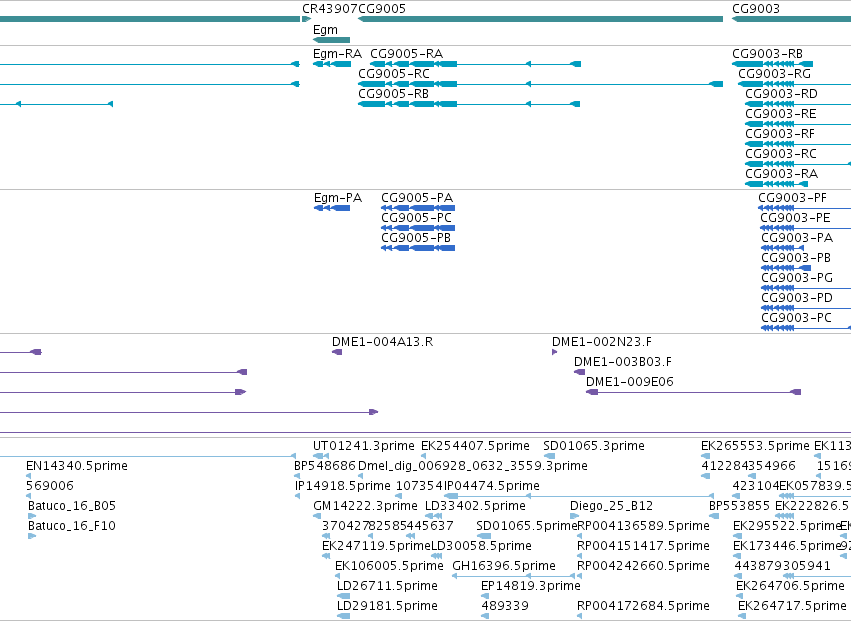Screen dimensions: 851x621
Task: Click the Diego_25_B12 feature label
Action: tap(612, 506)
